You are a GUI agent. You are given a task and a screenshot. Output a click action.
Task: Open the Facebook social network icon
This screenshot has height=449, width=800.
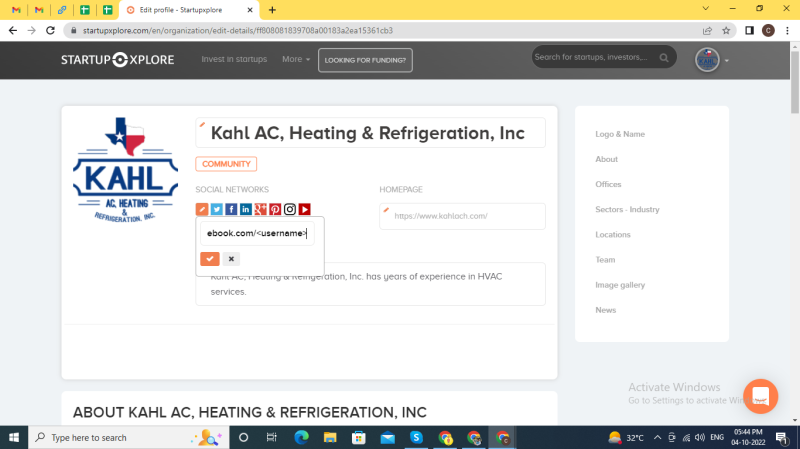[x=231, y=209]
